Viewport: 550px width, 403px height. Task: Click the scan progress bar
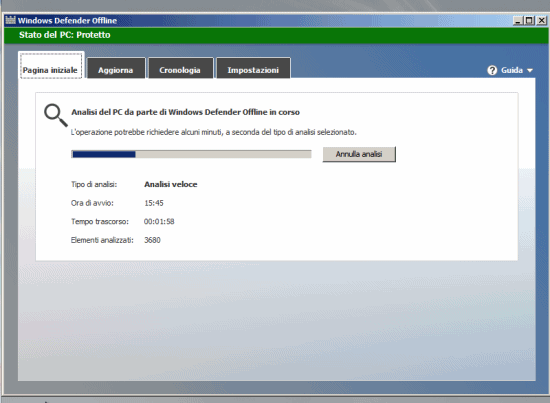coord(191,154)
